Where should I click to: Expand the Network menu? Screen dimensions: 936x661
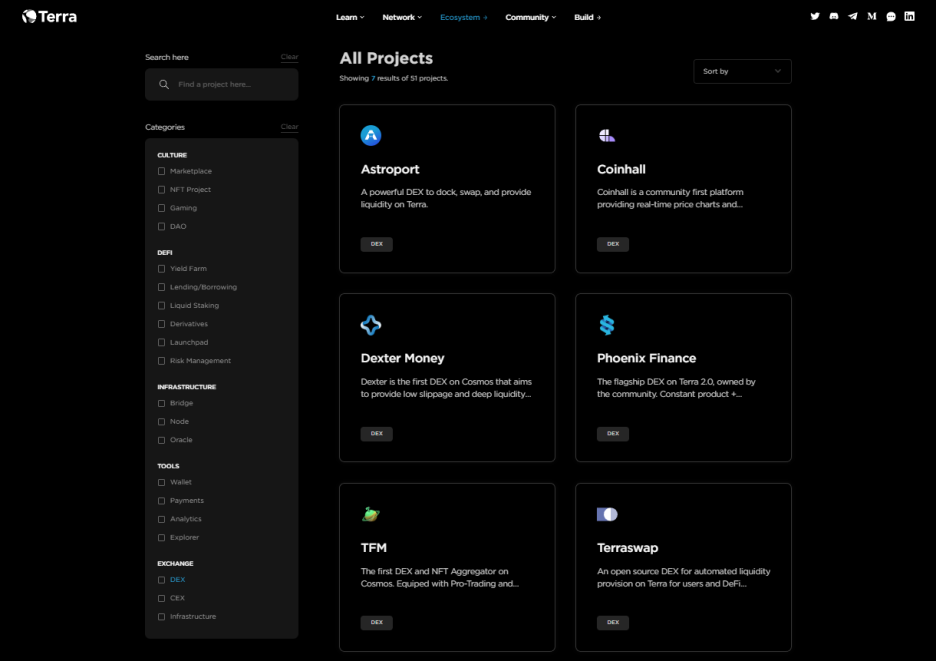pyautogui.click(x=402, y=17)
